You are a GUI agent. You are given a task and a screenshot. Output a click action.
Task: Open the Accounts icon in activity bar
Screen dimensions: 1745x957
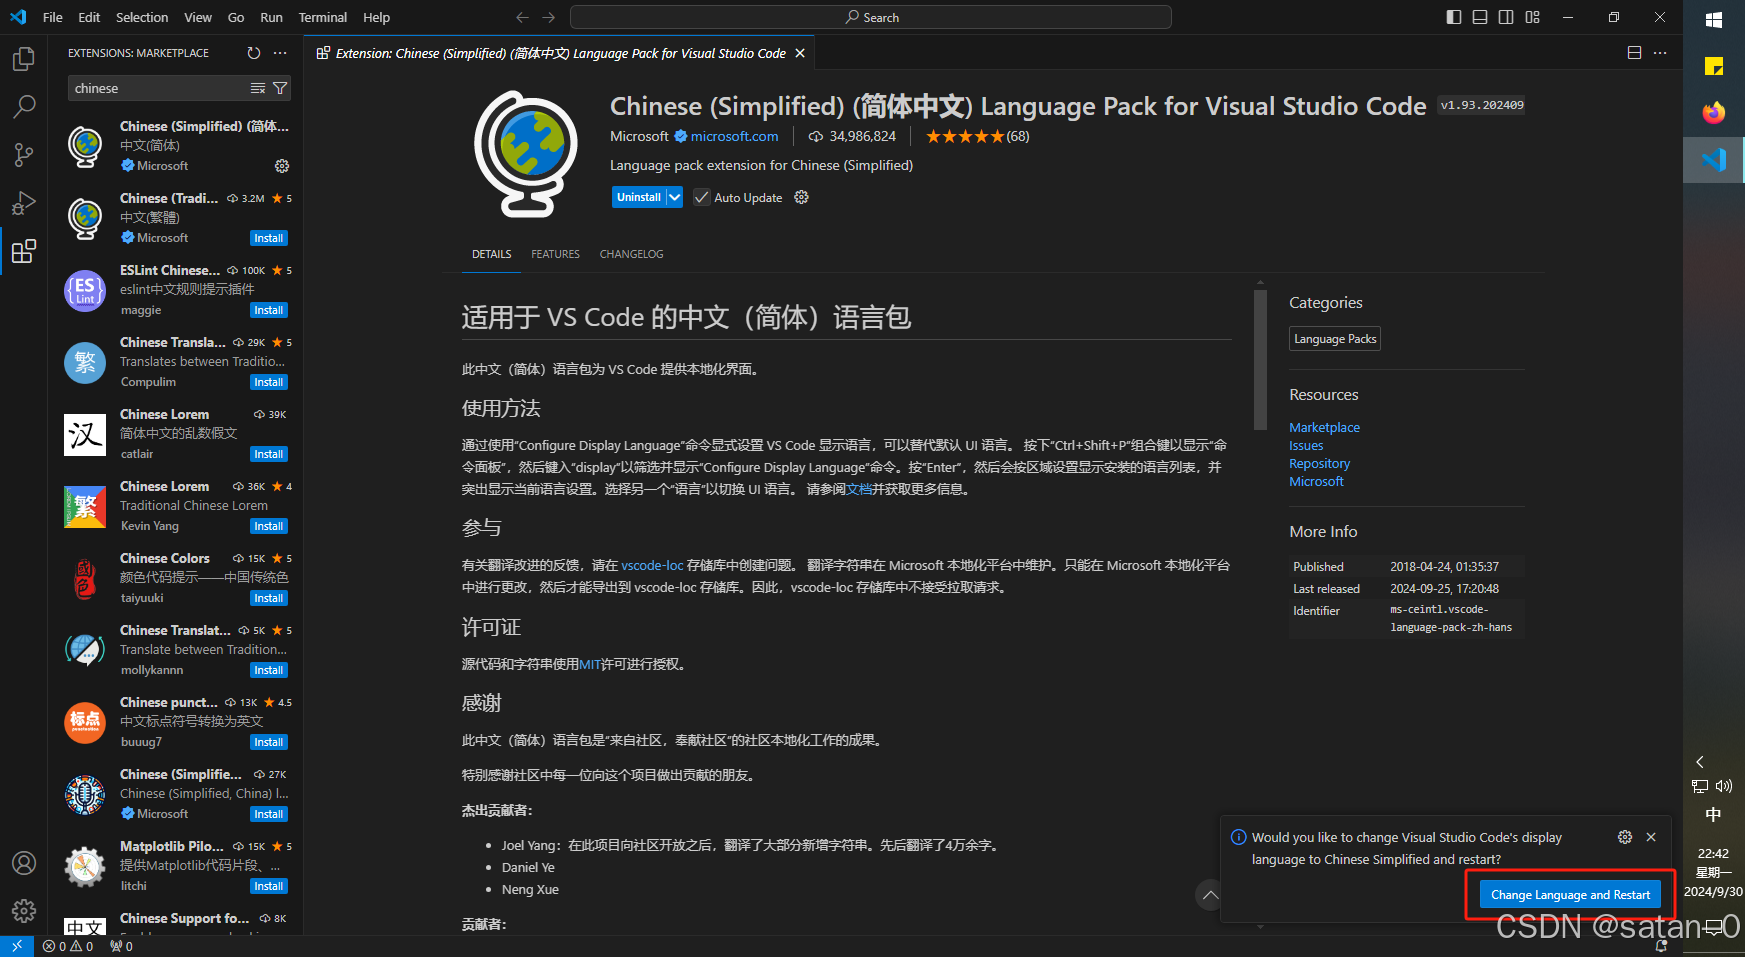pos(24,863)
